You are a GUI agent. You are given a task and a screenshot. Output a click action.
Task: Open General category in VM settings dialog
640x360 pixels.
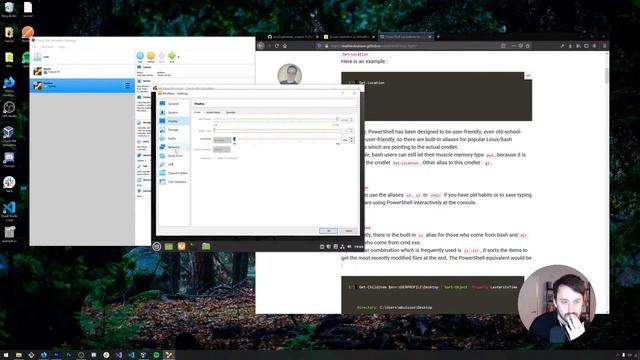coord(173,104)
